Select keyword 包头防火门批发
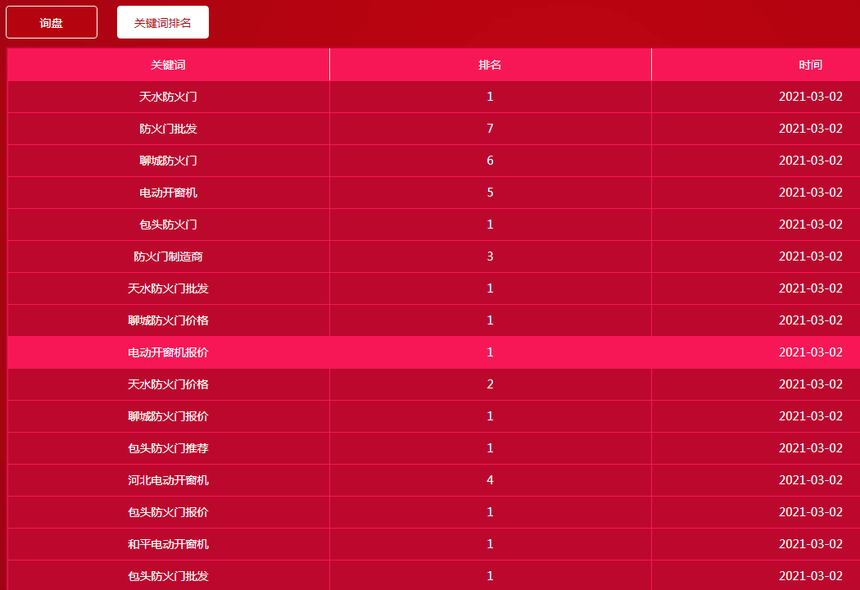 pos(168,576)
